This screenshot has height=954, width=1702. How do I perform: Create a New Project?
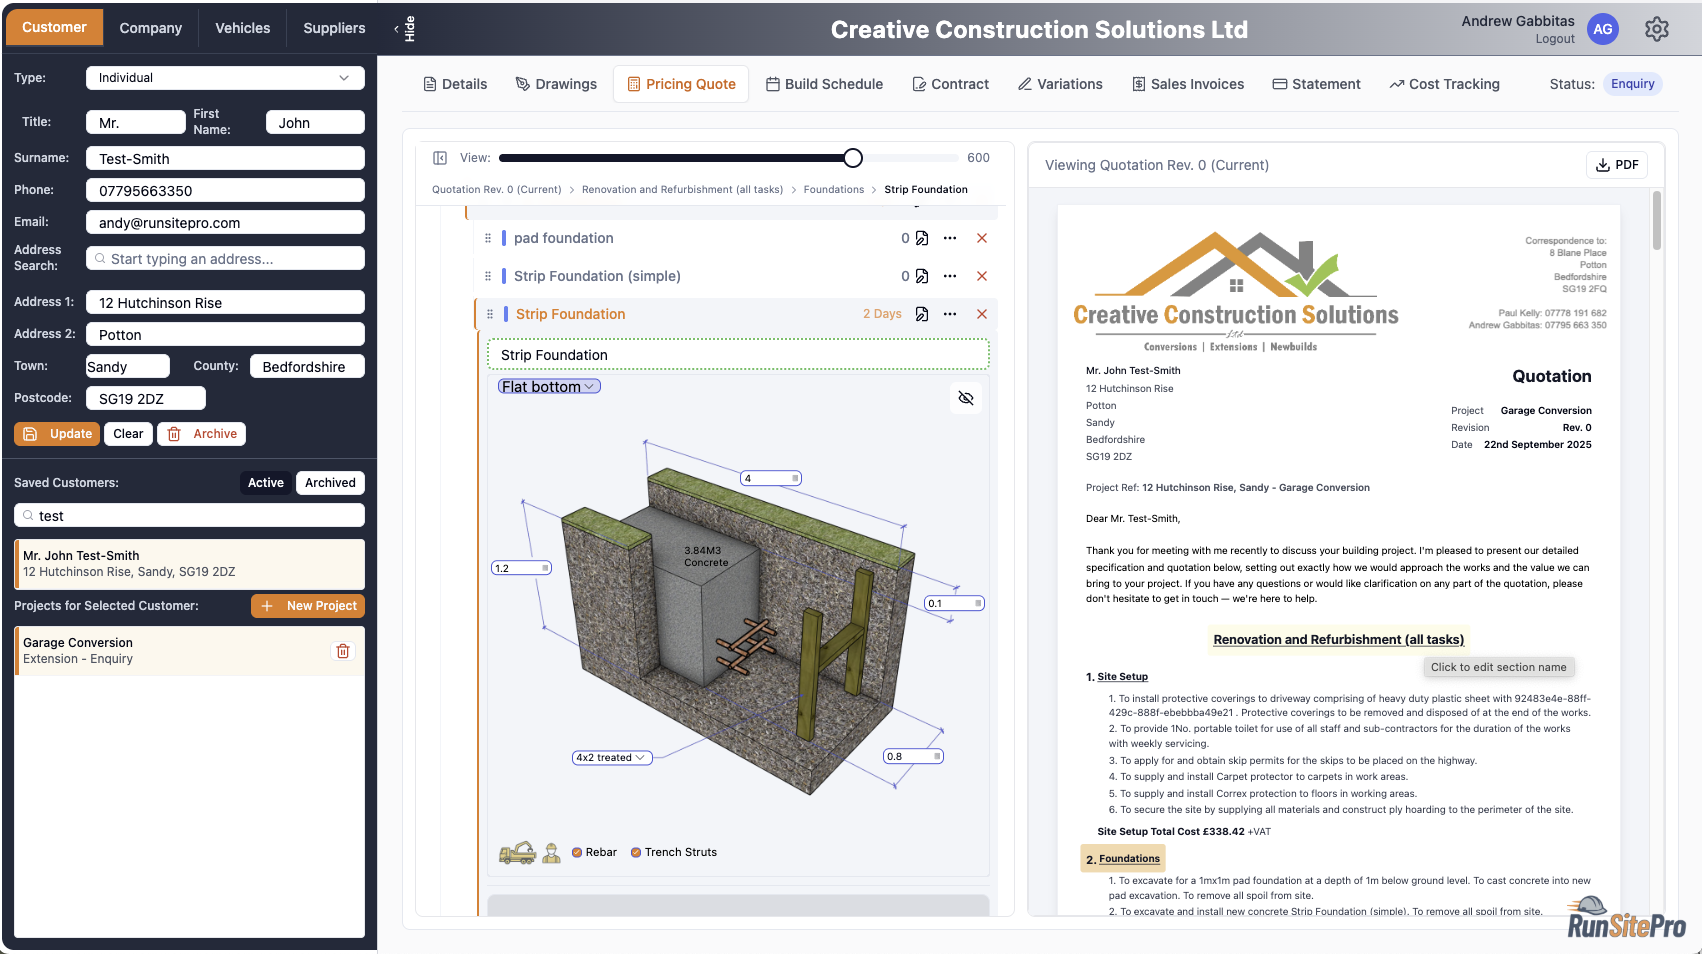(x=308, y=606)
